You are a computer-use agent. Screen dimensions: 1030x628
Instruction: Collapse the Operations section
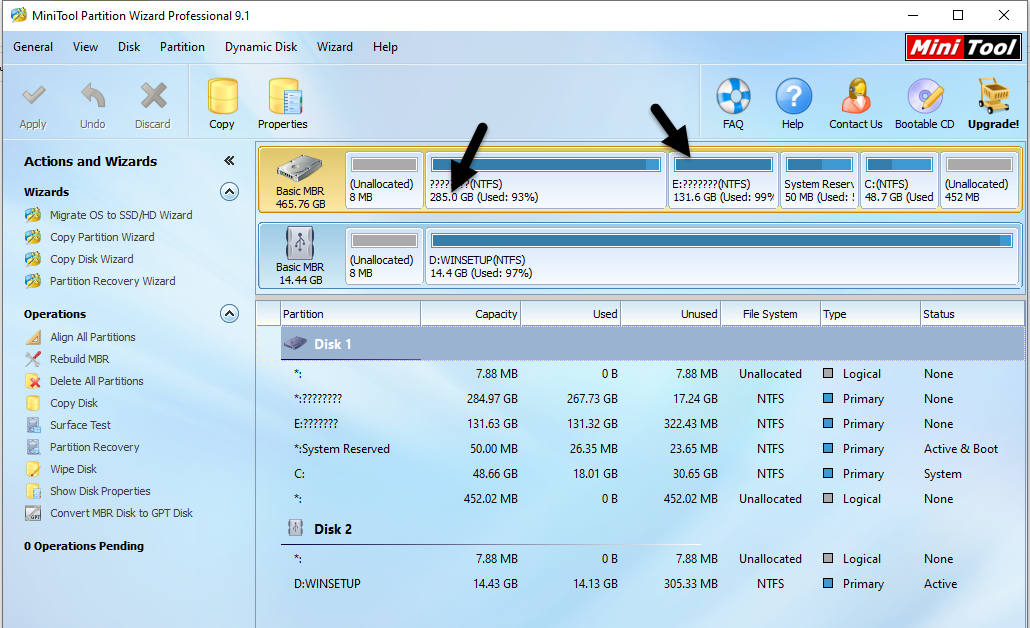(229, 314)
